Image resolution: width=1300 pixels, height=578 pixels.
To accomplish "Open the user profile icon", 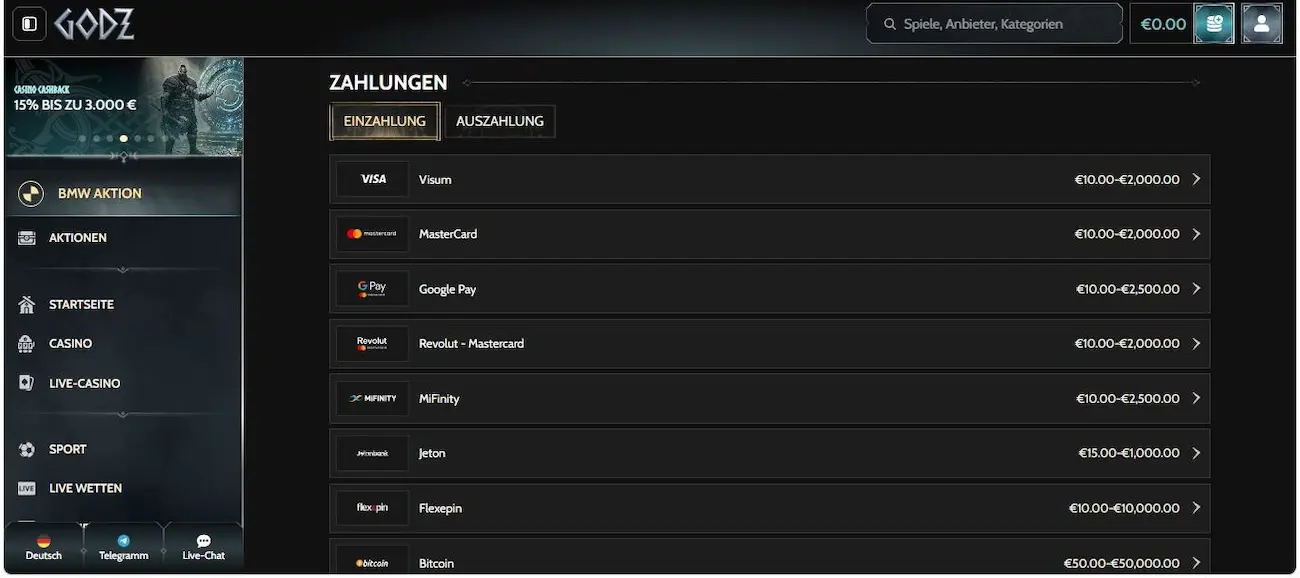I will pyautogui.click(x=1262, y=24).
